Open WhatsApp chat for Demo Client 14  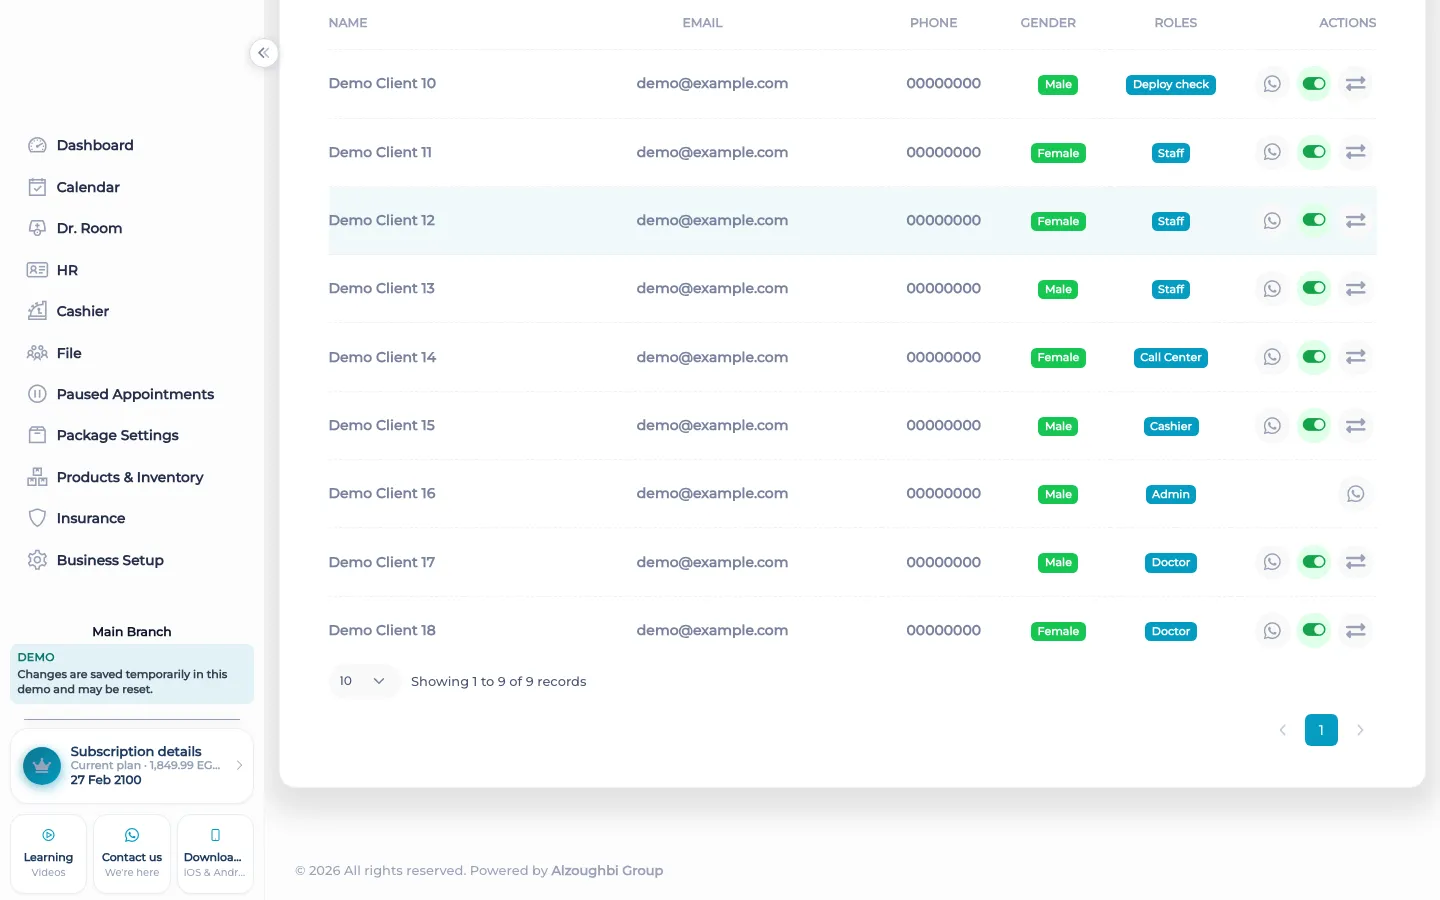point(1272,357)
